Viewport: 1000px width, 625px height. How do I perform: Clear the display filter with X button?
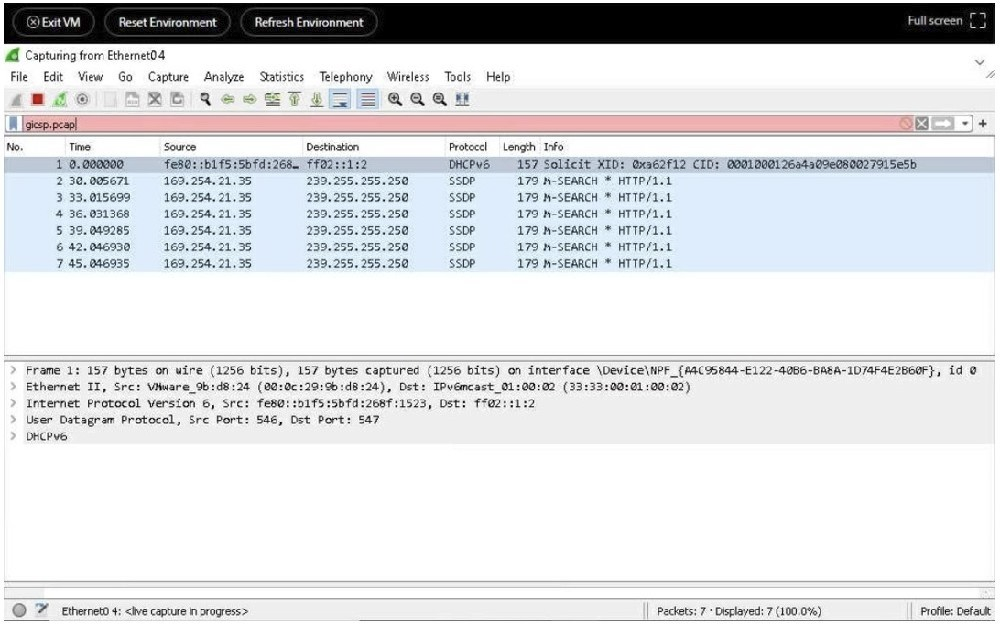pyautogui.click(x=922, y=124)
